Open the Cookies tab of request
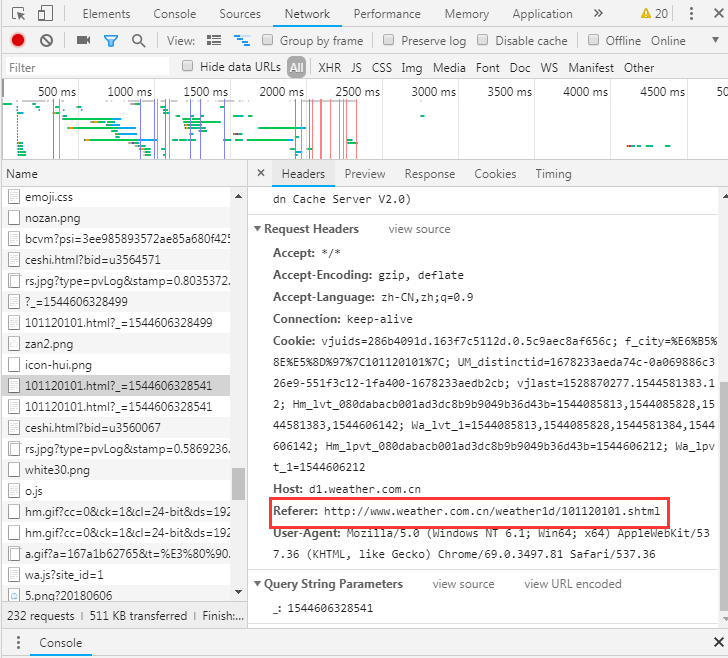 pyautogui.click(x=495, y=174)
